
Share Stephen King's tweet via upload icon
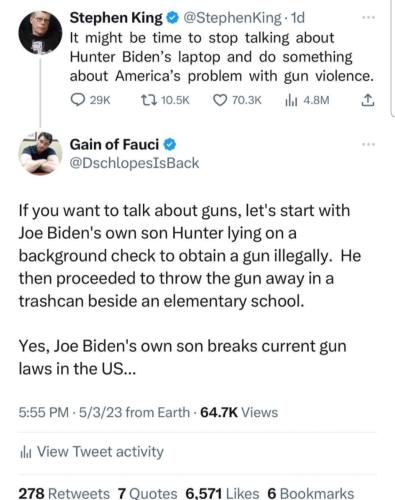click(x=368, y=100)
